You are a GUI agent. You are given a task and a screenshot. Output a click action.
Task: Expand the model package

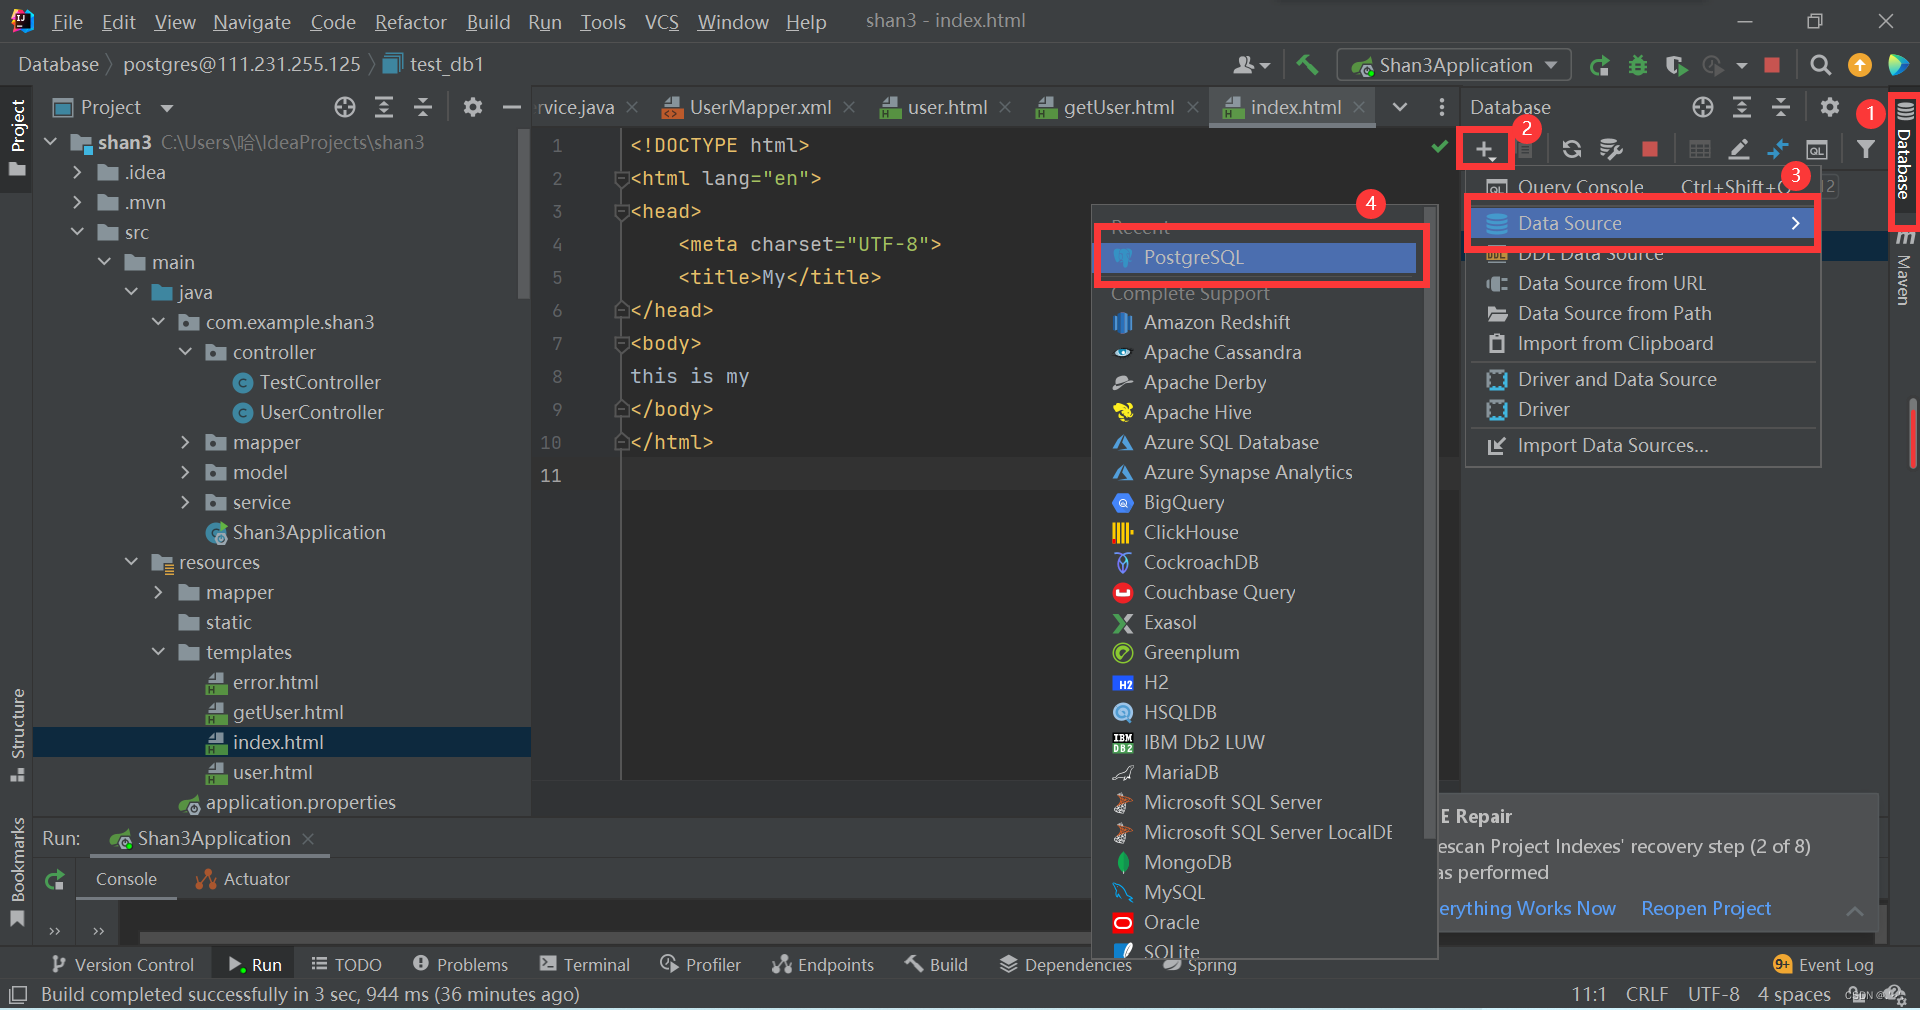pos(185,472)
